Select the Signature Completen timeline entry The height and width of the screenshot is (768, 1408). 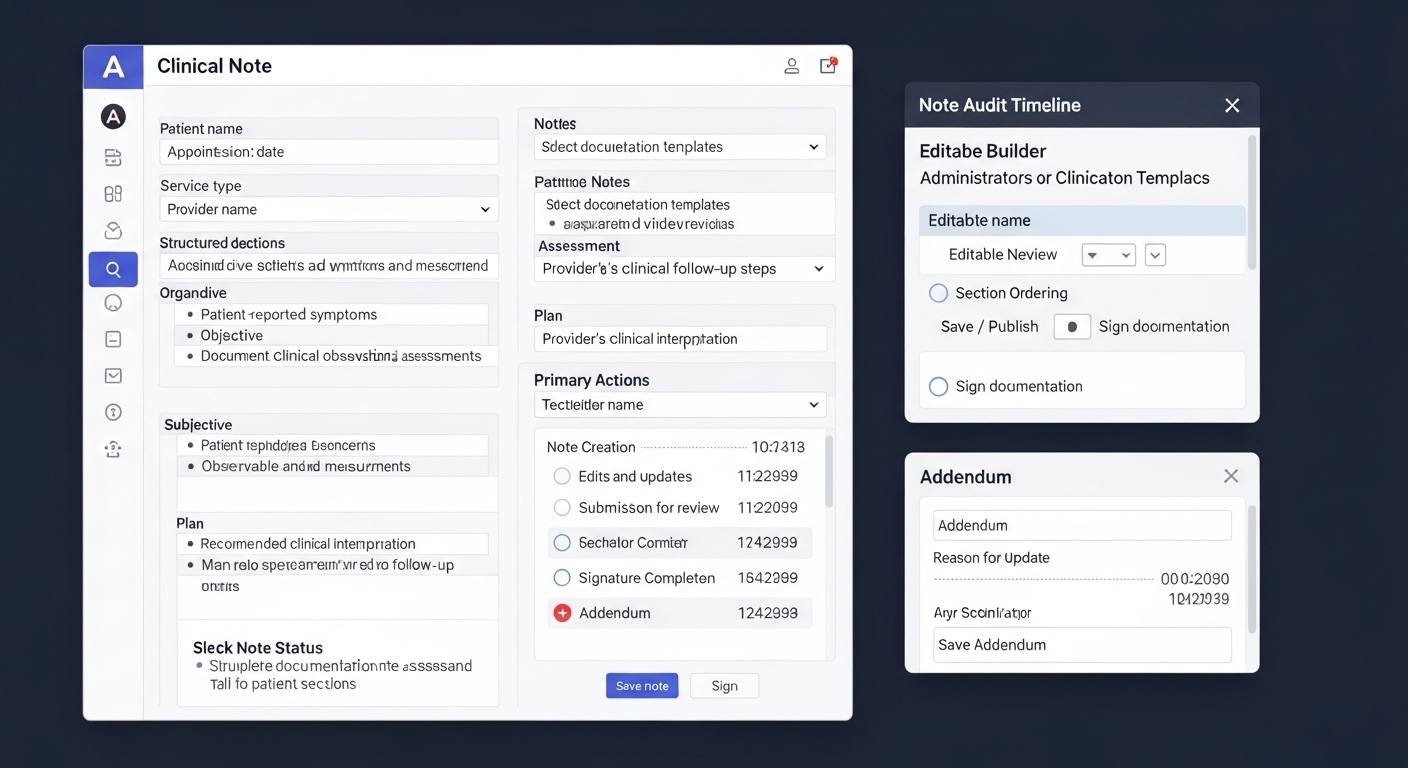(646, 578)
